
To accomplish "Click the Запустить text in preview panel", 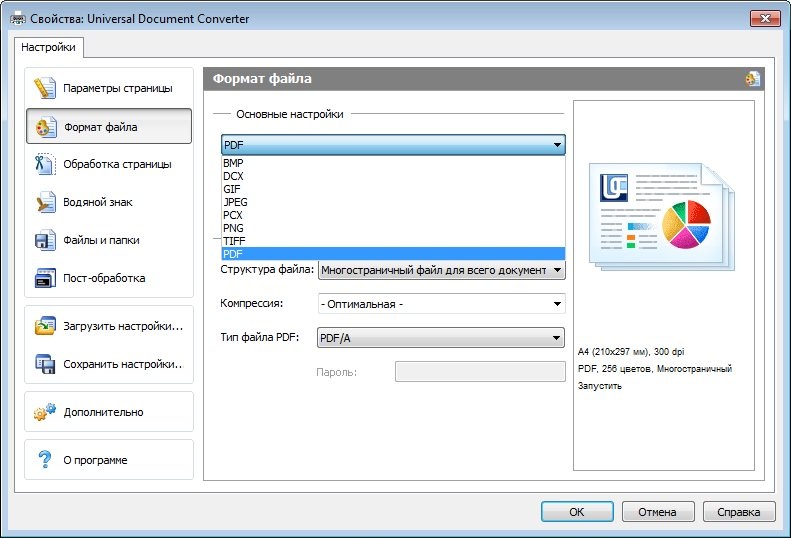I will coord(600,386).
